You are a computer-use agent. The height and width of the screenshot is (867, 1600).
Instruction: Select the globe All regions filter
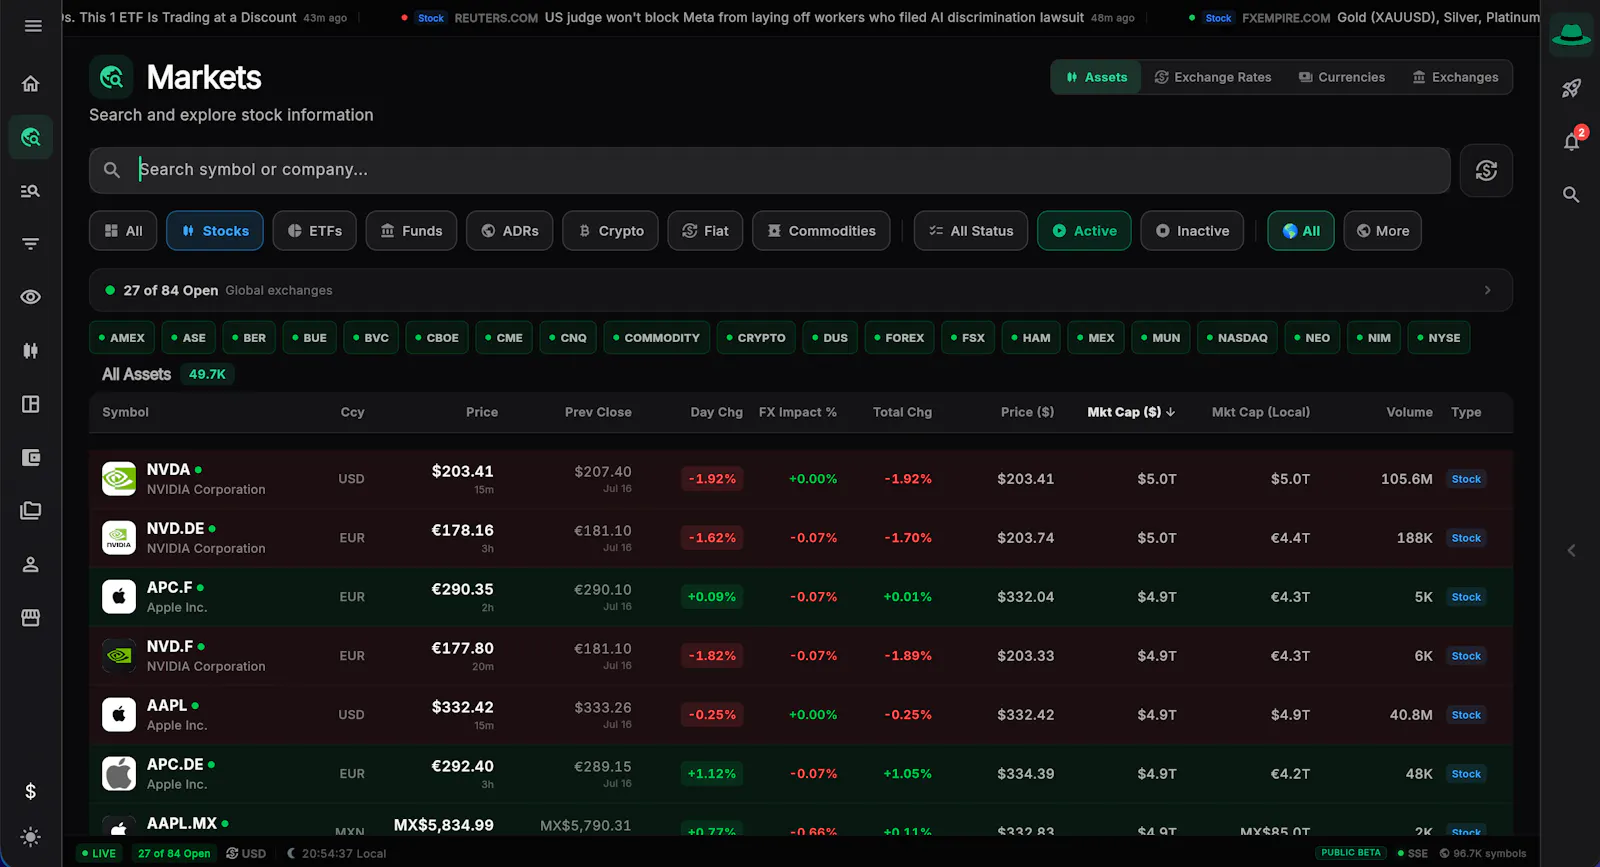(x=1301, y=231)
